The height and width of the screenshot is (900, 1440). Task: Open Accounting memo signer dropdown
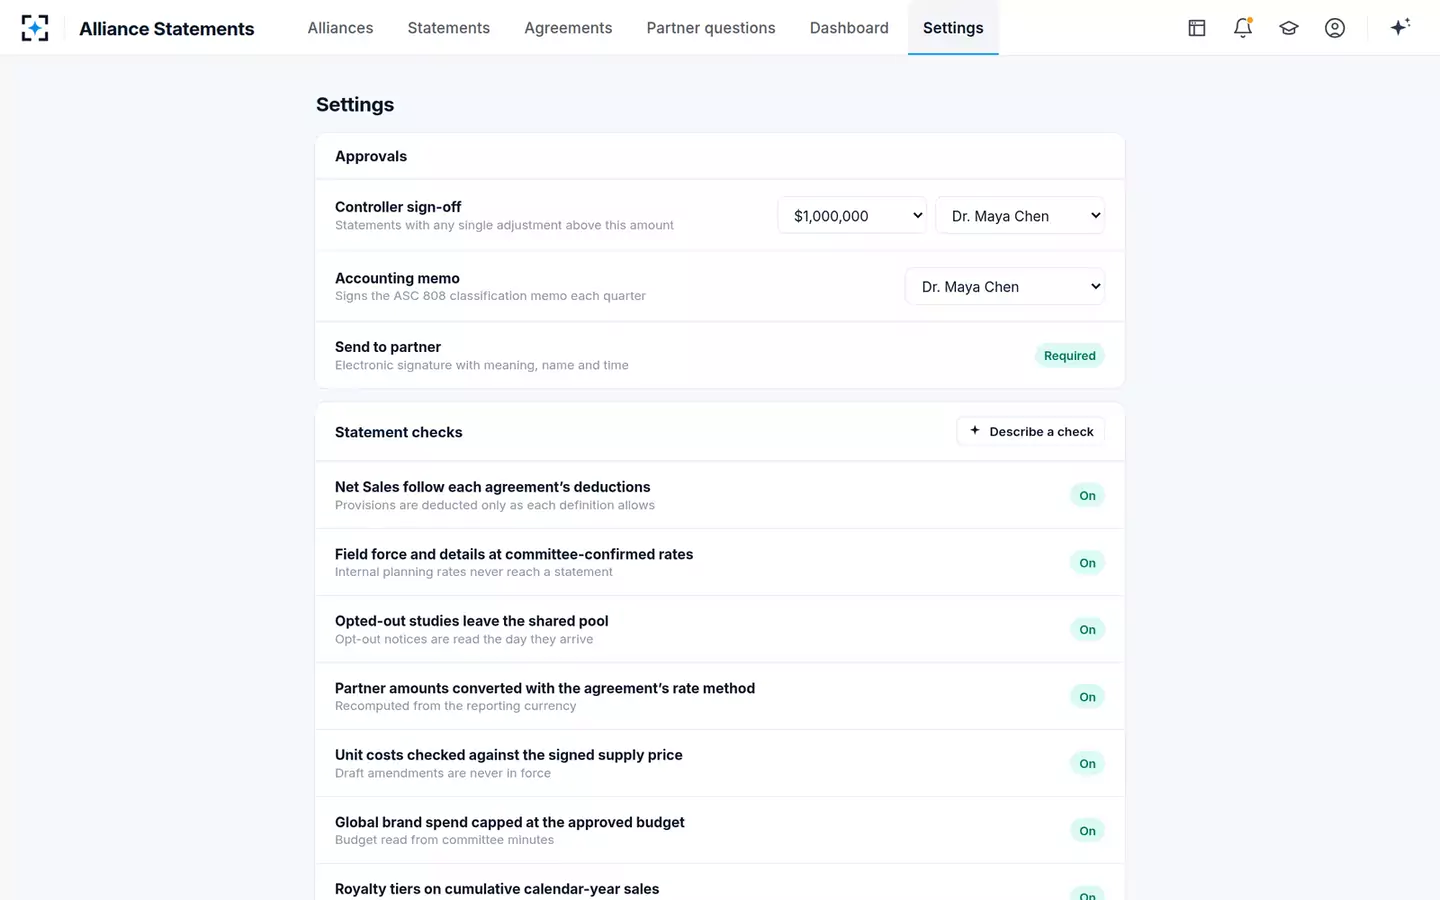coord(1005,287)
